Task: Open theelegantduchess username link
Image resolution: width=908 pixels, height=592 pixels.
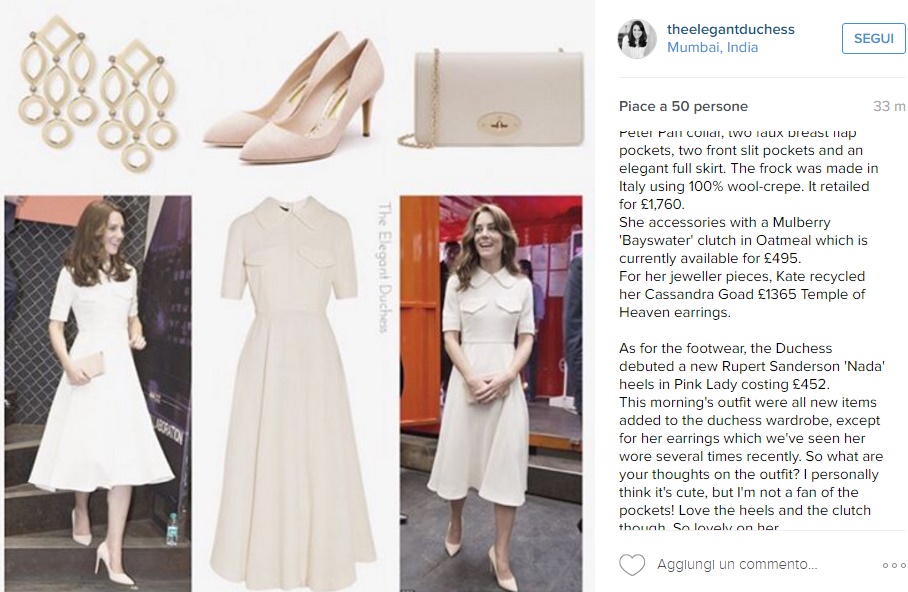Action: (731, 29)
